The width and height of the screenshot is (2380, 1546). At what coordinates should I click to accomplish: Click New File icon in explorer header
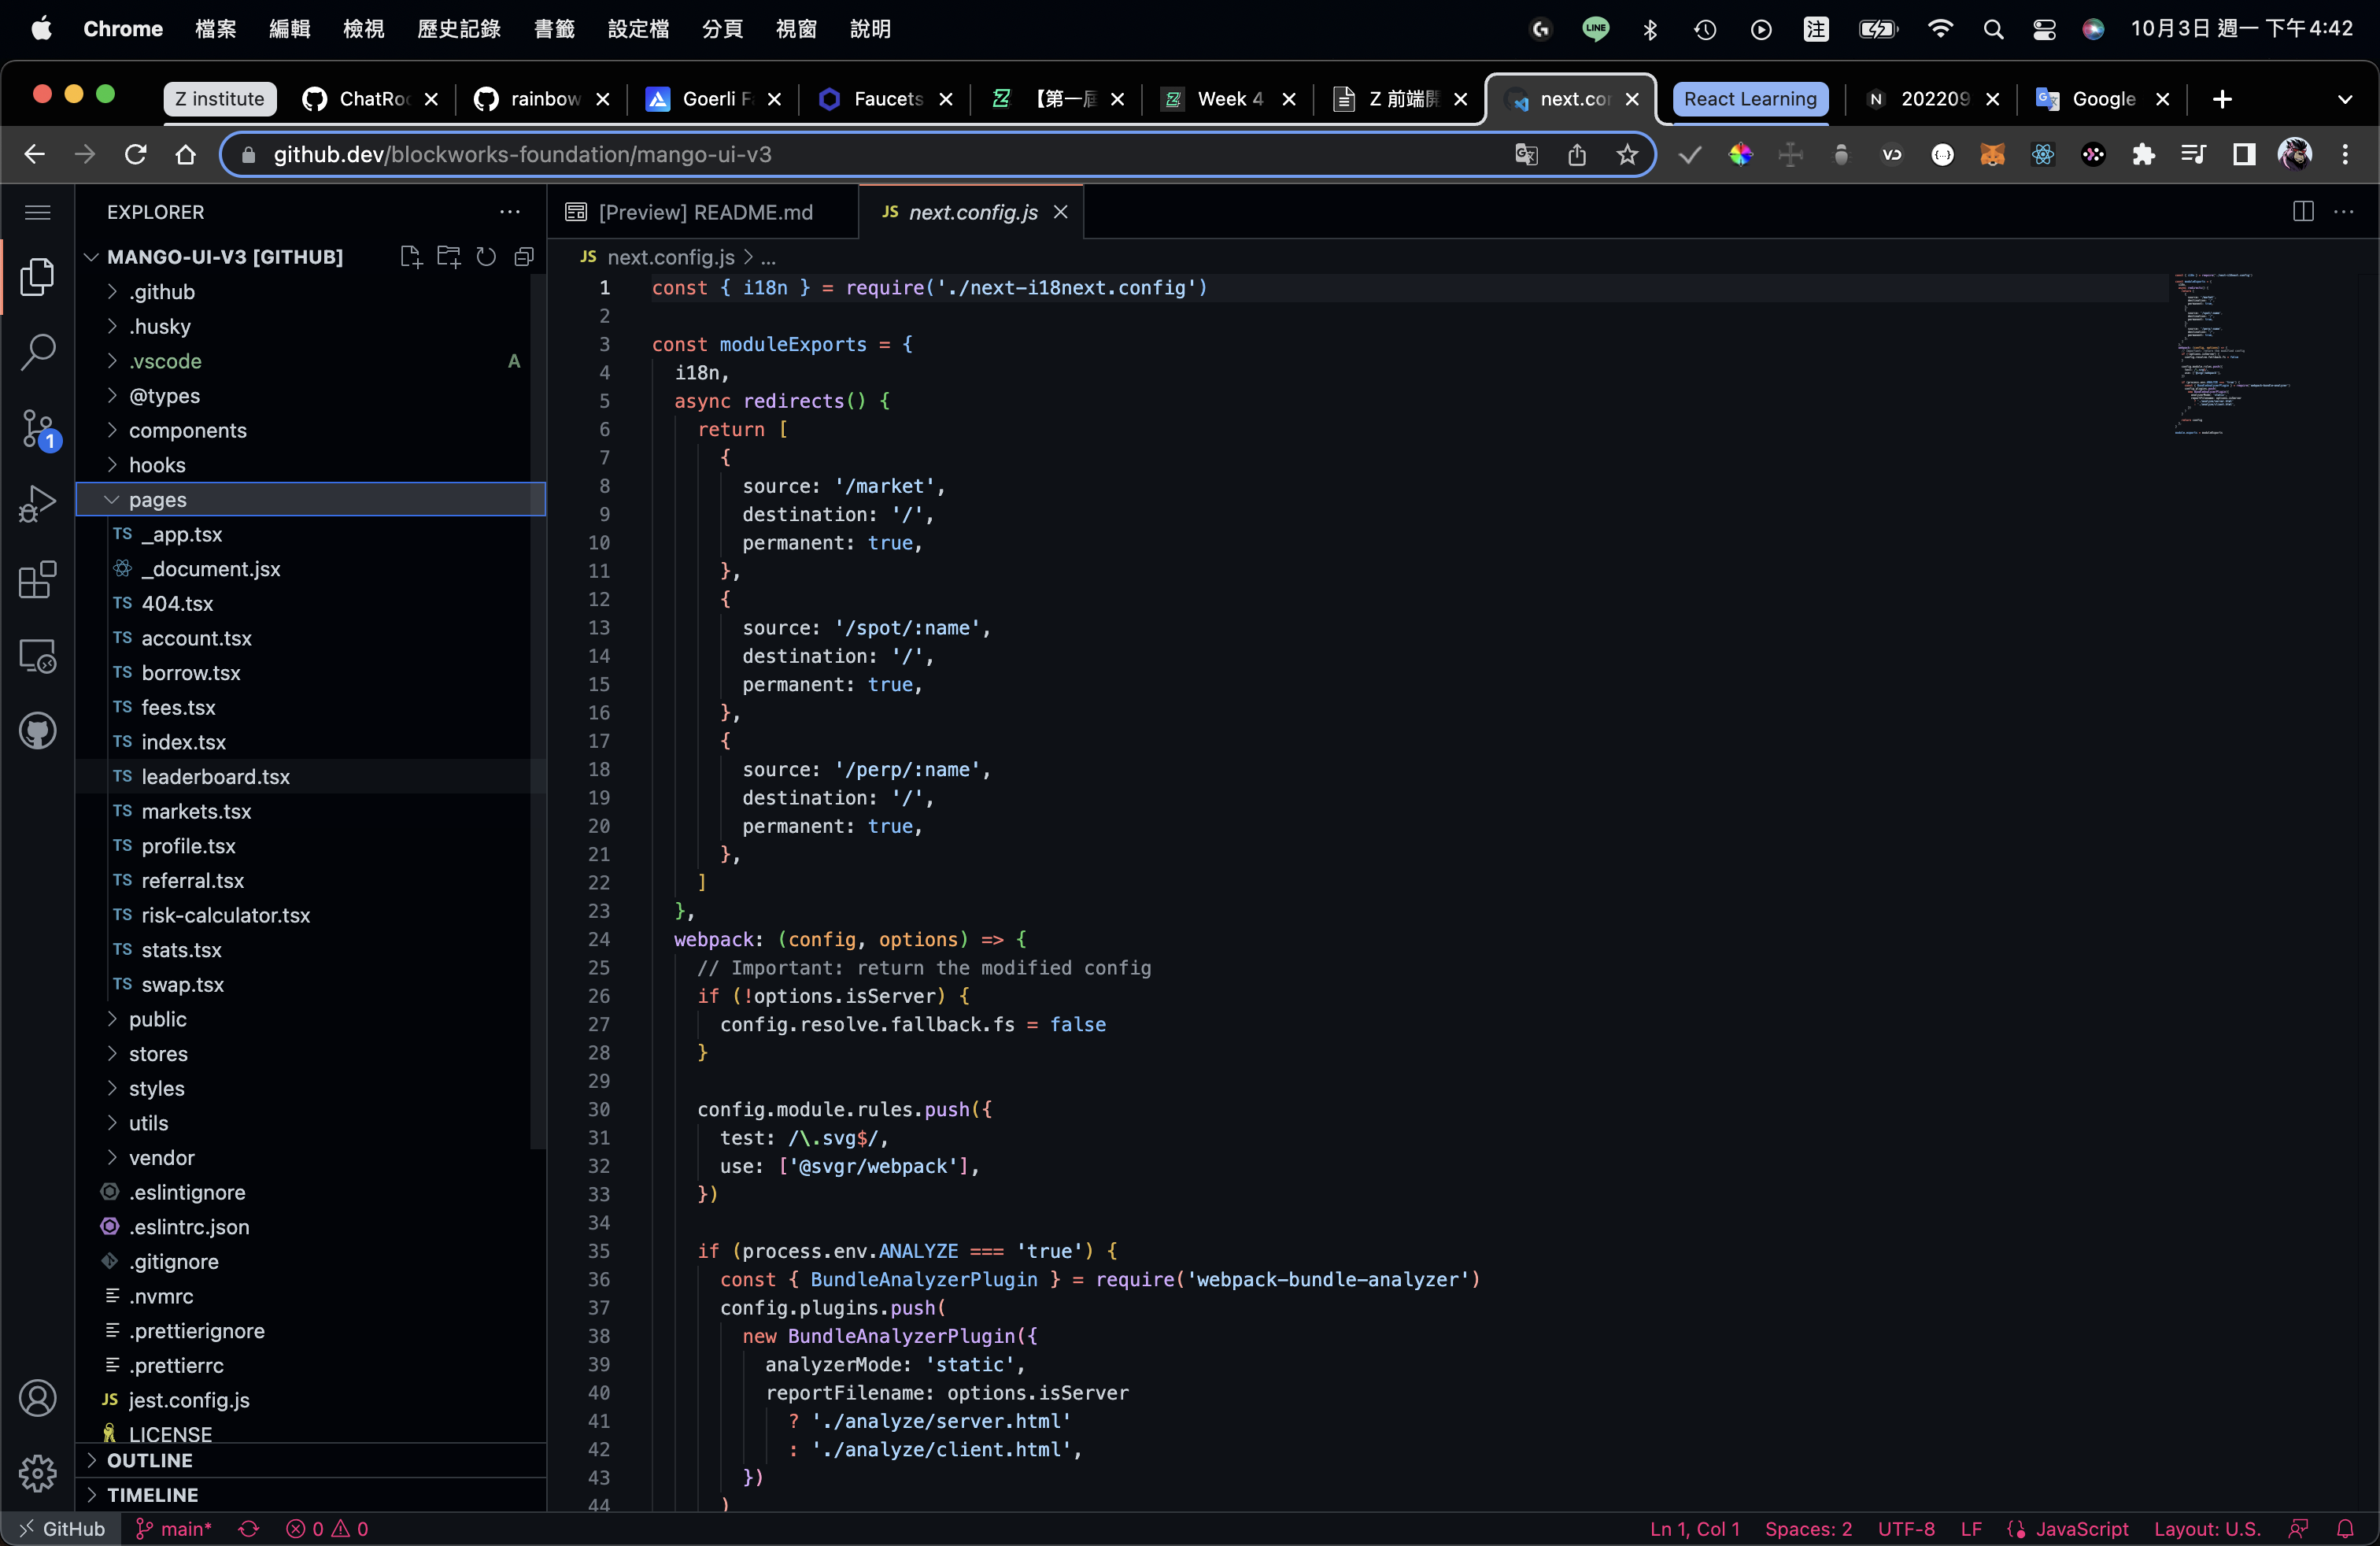410,257
